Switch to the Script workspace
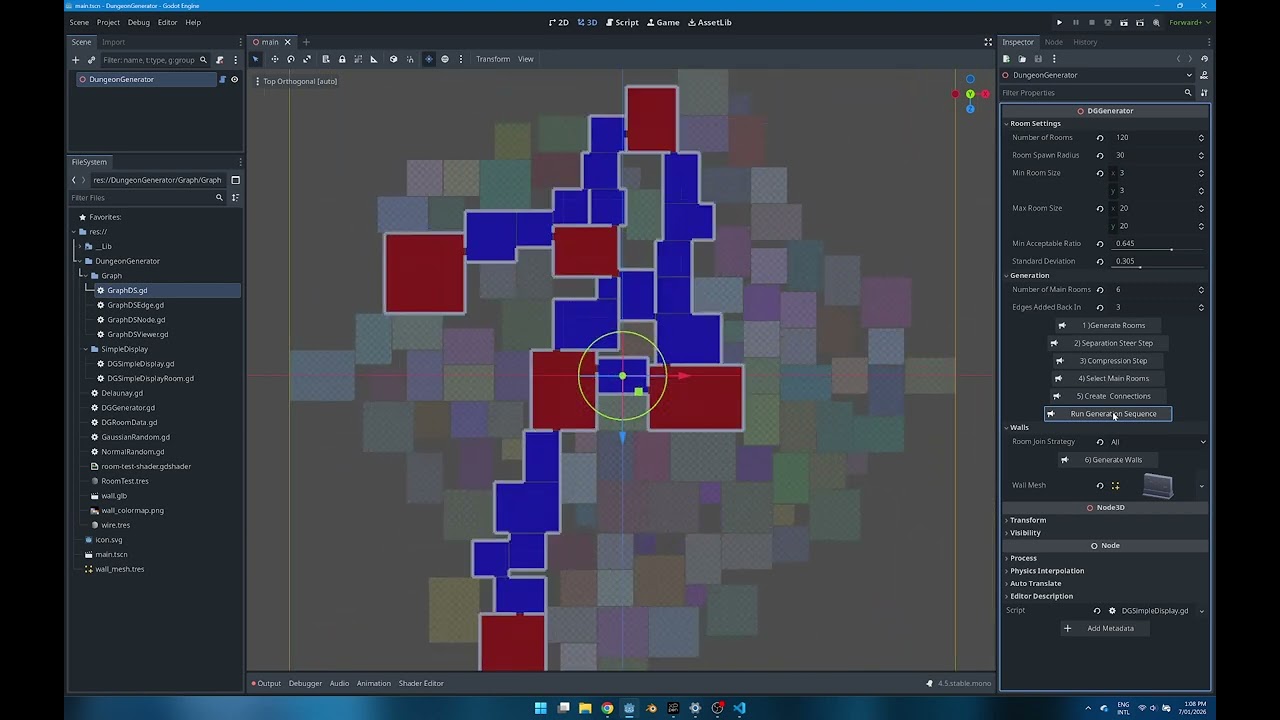1280x720 pixels. (x=622, y=22)
